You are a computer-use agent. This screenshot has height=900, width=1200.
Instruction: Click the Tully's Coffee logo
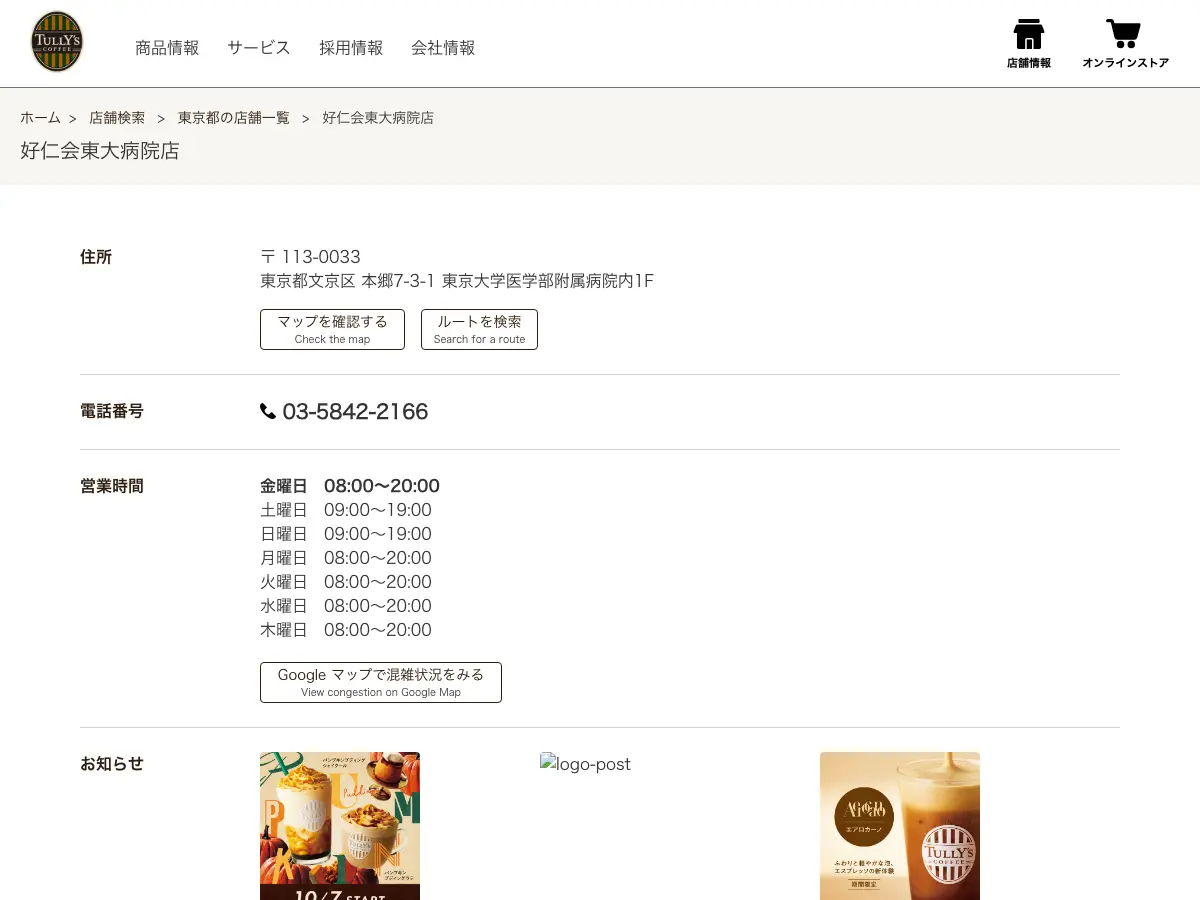(x=57, y=42)
